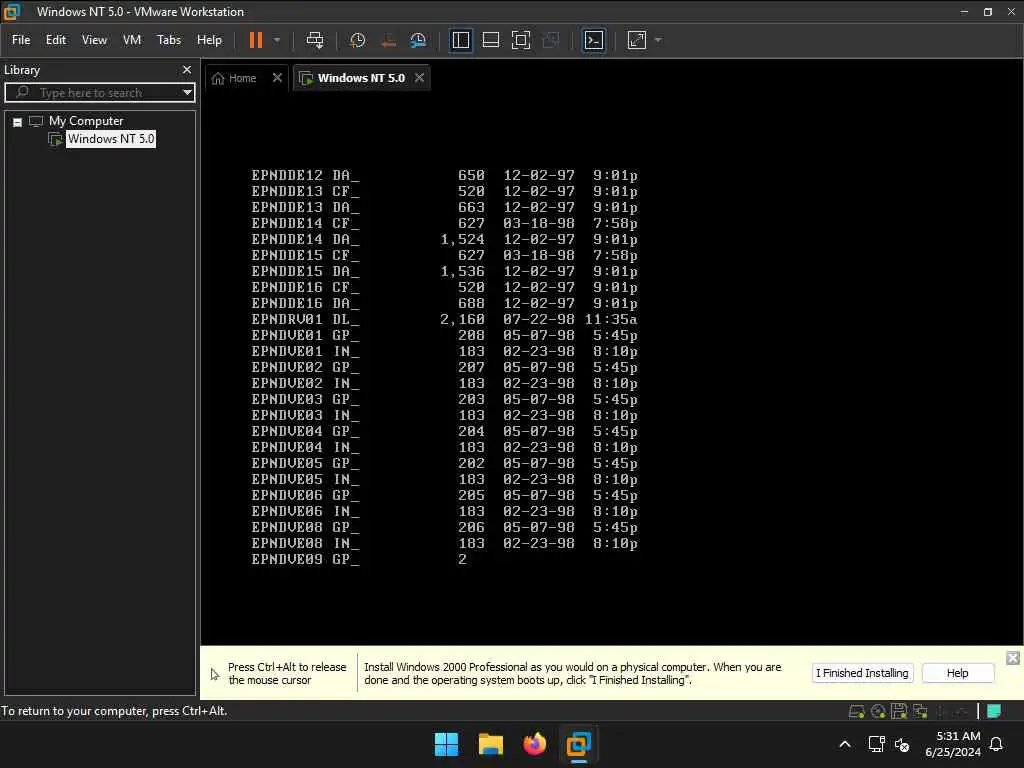Viewport: 1024px width, 768px height.
Task: Open the stretch display dropdown arrow
Action: pyautogui.click(x=658, y=40)
